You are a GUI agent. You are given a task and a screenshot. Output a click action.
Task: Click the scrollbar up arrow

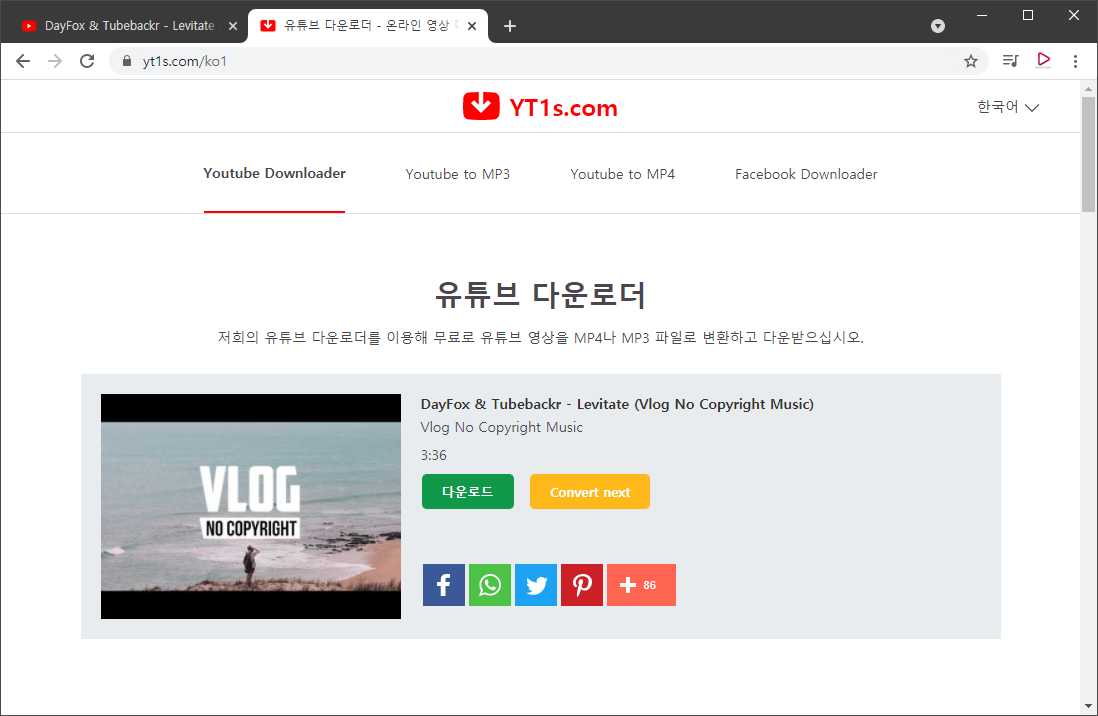click(x=1087, y=89)
